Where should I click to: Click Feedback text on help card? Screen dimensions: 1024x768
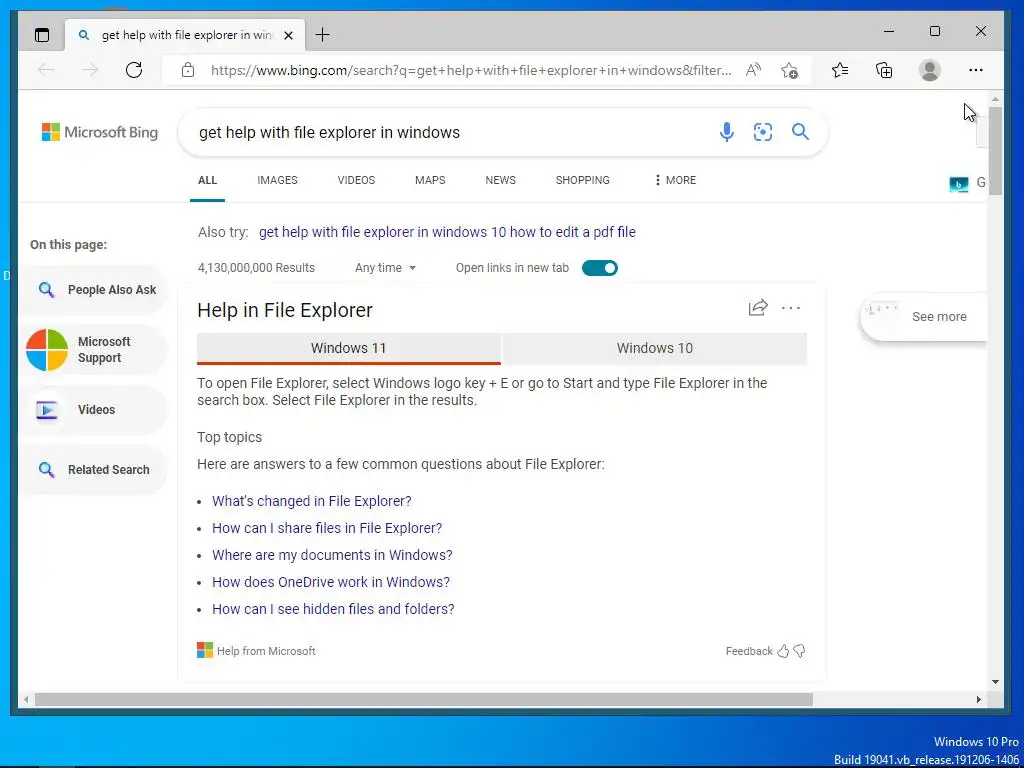[748, 651]
